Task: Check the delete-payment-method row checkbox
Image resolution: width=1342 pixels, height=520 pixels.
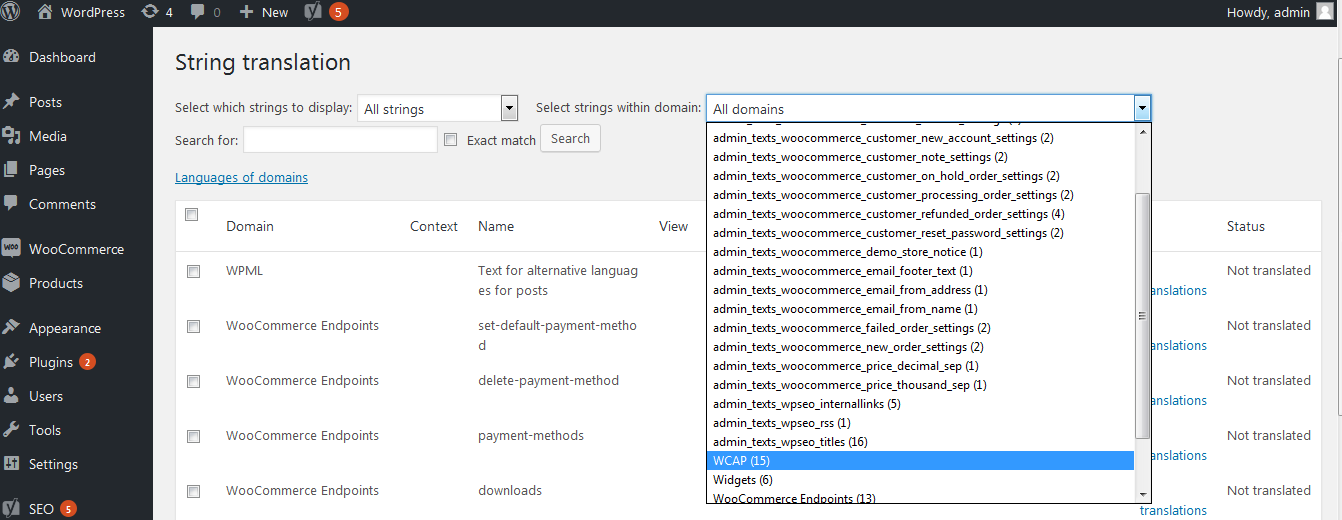Action: pos(193,381)
